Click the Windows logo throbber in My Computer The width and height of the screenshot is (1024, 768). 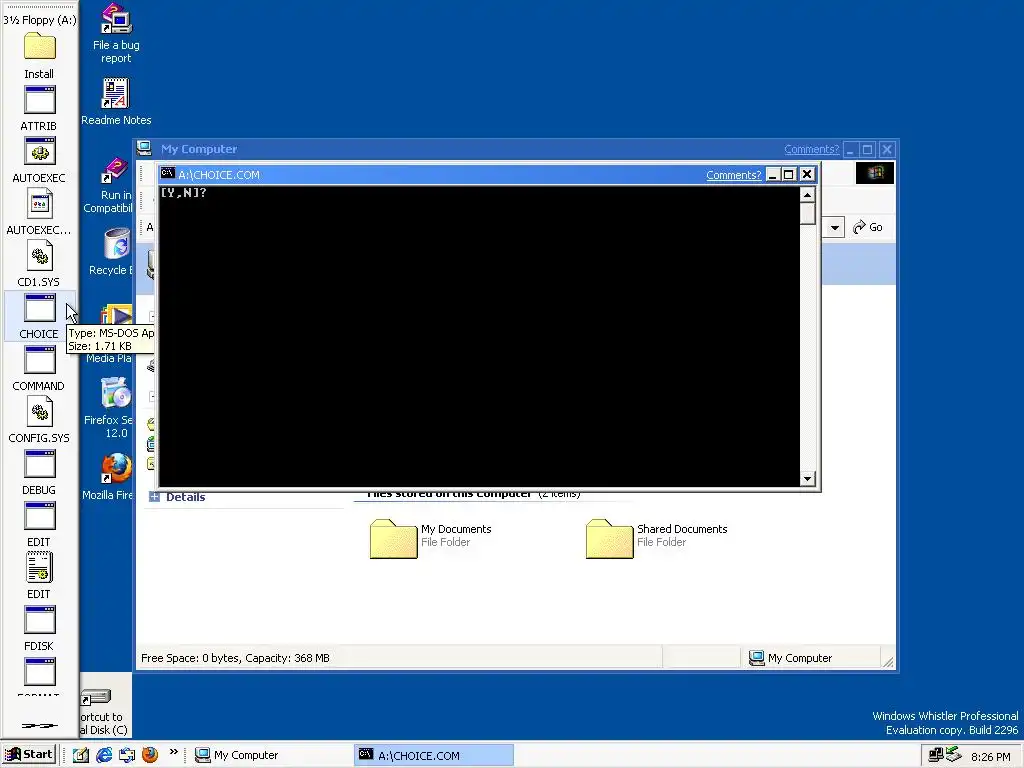875,172
